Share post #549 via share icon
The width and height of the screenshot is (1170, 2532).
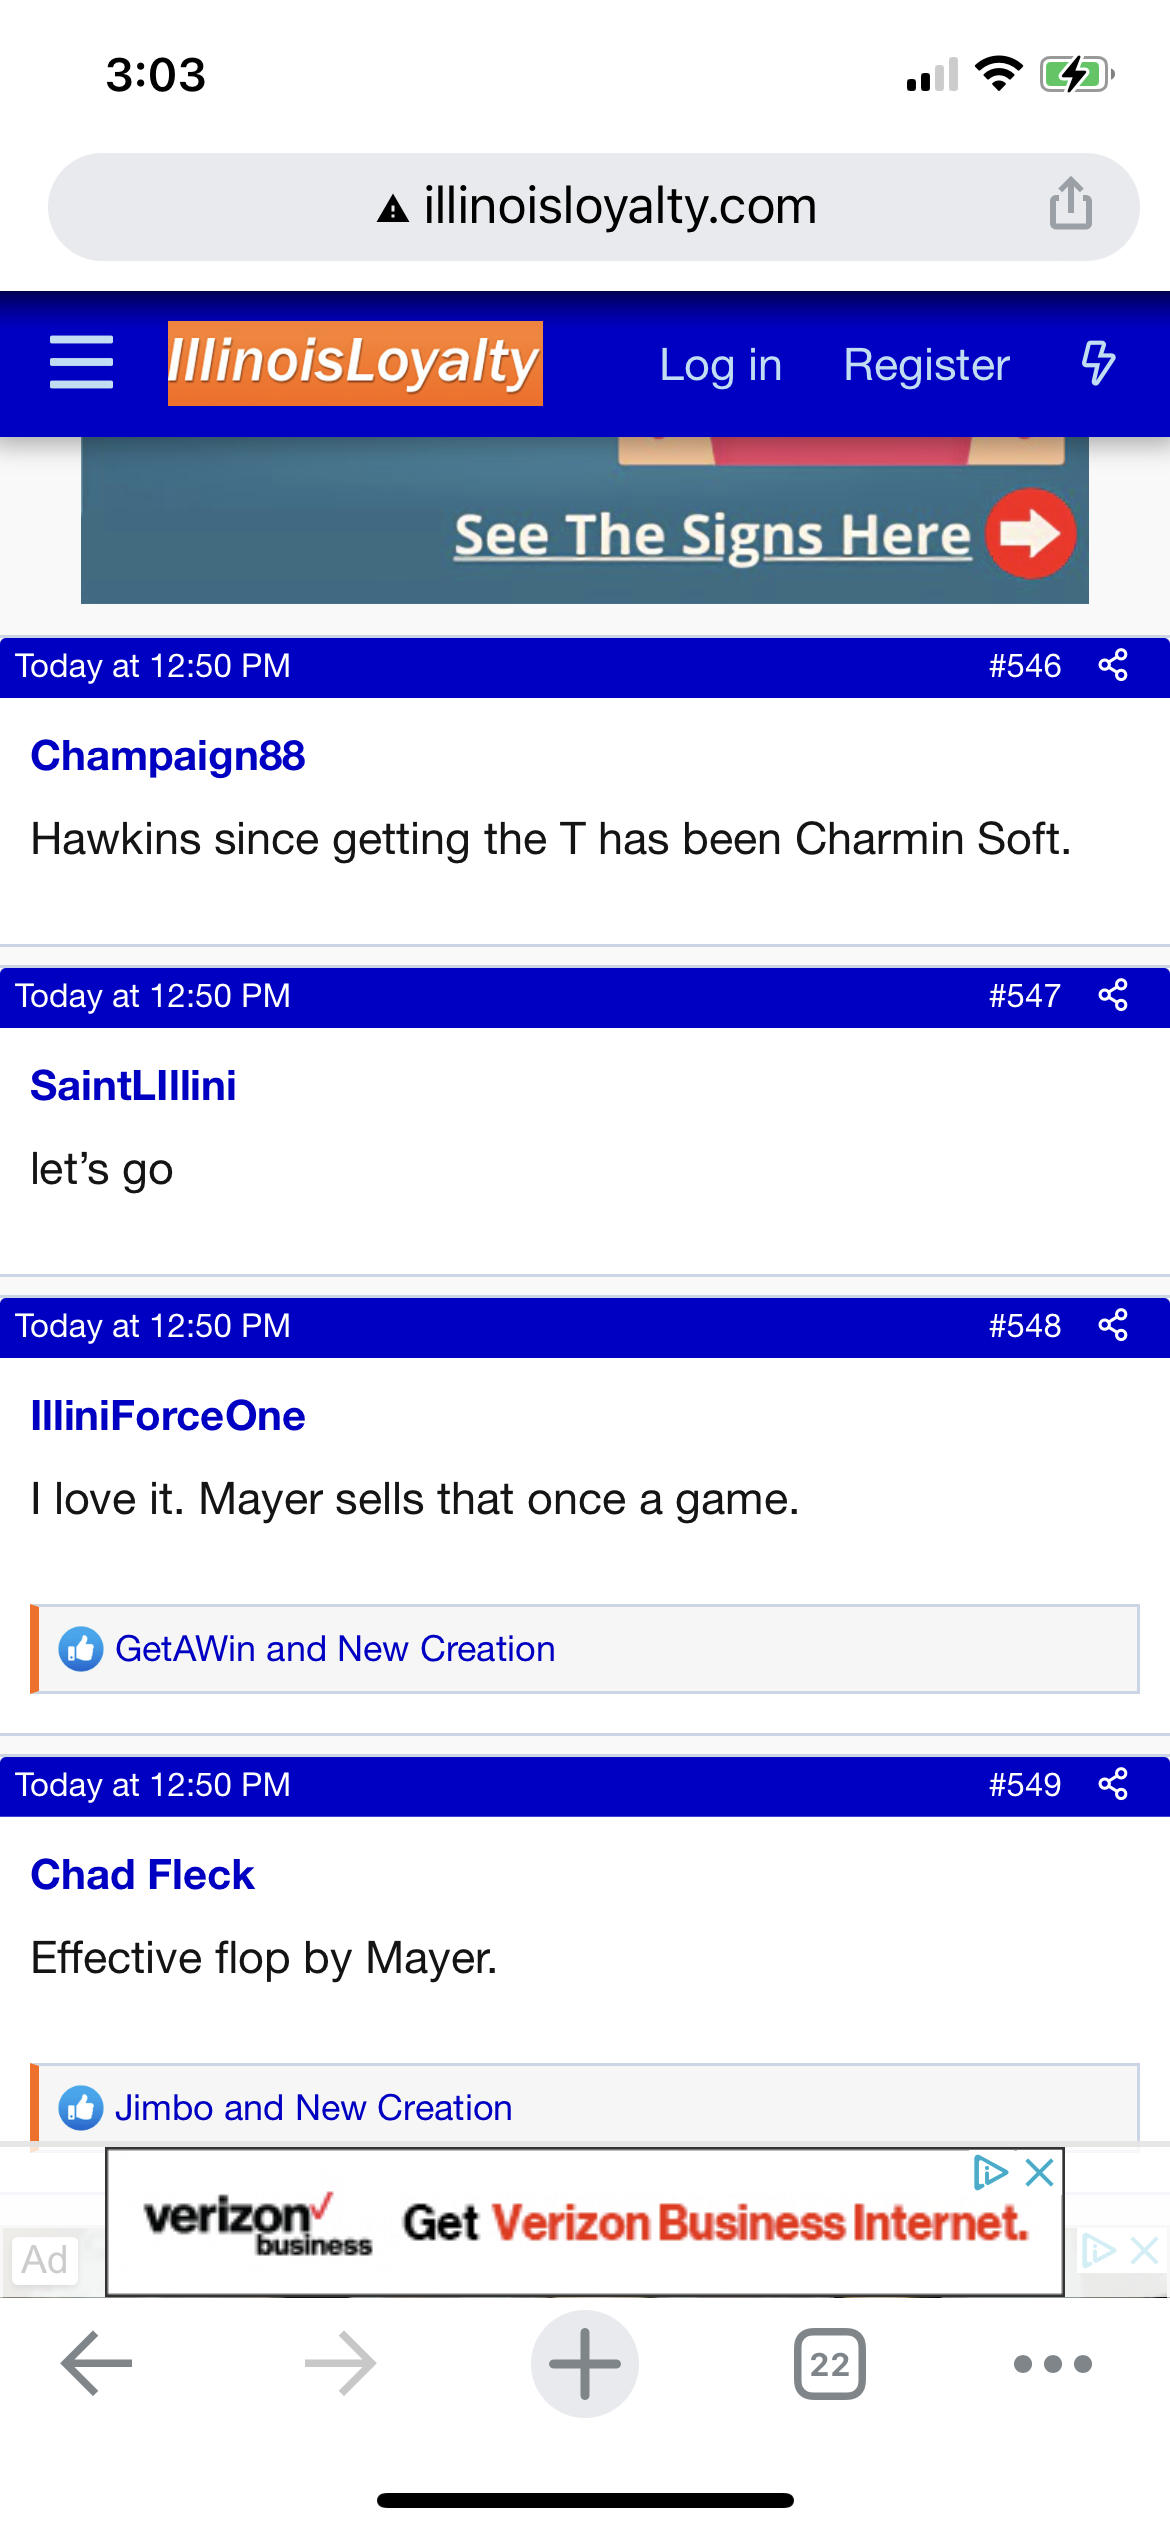point(1113,1785)
